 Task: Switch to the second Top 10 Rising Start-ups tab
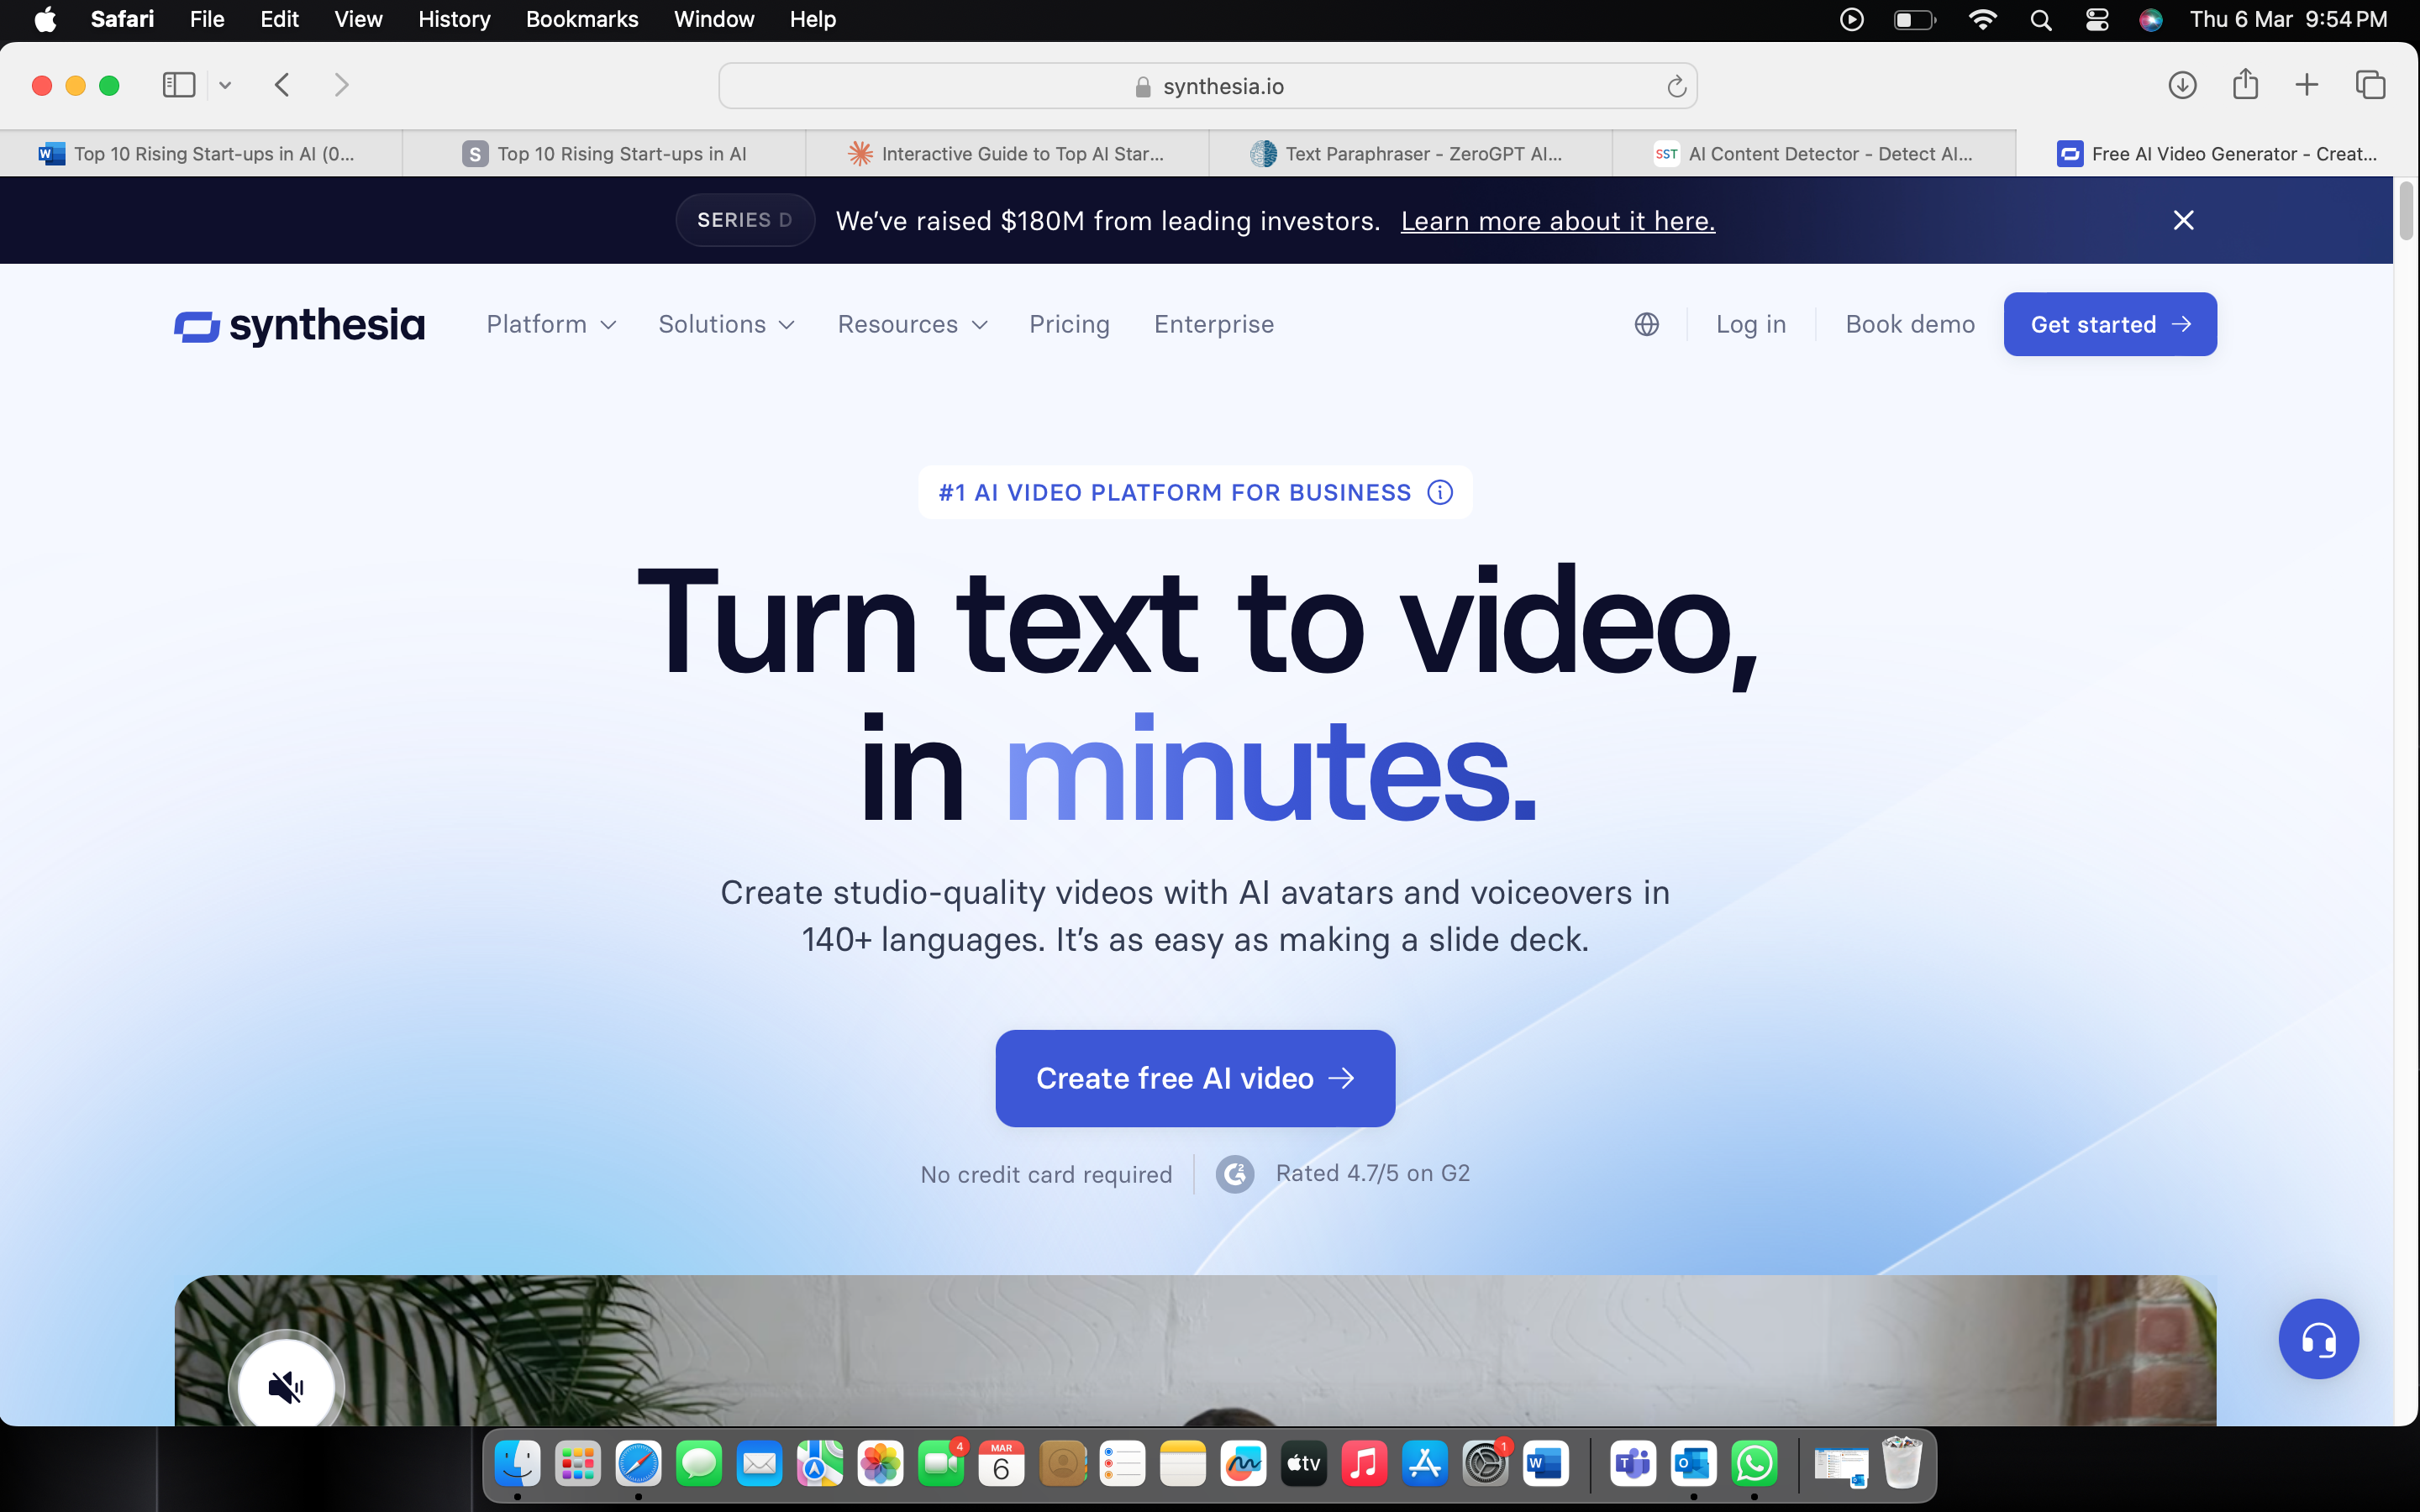pyautogui.click(x=604, y=153)
